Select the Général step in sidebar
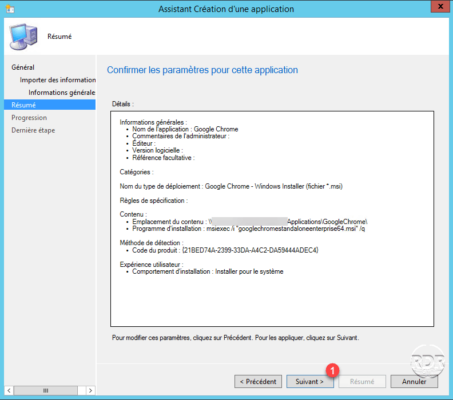Viewport: 453px width, 400px height. 23,67
